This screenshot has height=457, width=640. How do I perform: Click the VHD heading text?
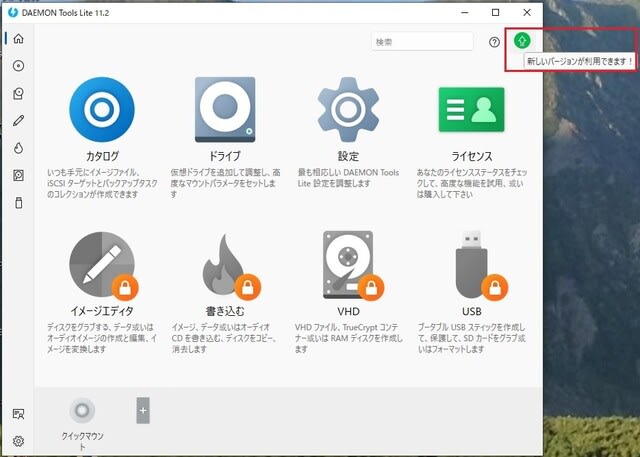coord(348,312)
